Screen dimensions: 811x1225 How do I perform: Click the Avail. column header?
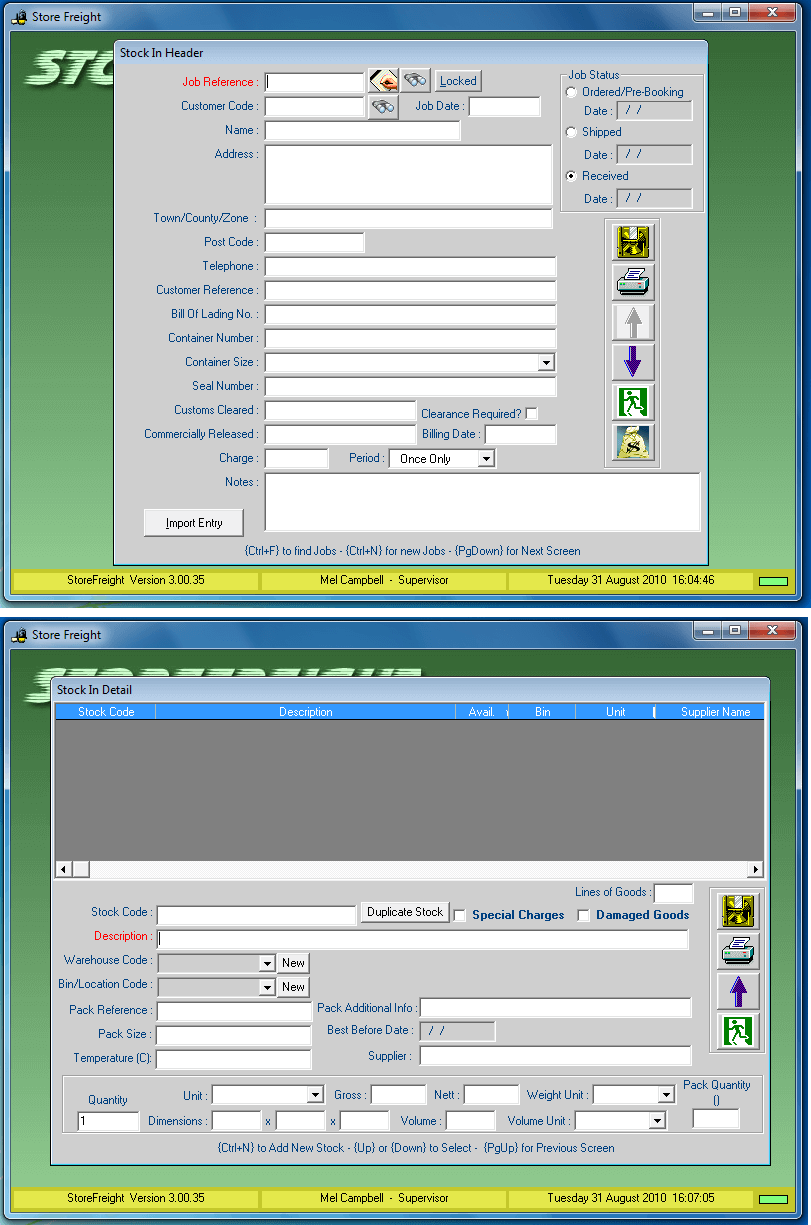click(x=482, y=712)
